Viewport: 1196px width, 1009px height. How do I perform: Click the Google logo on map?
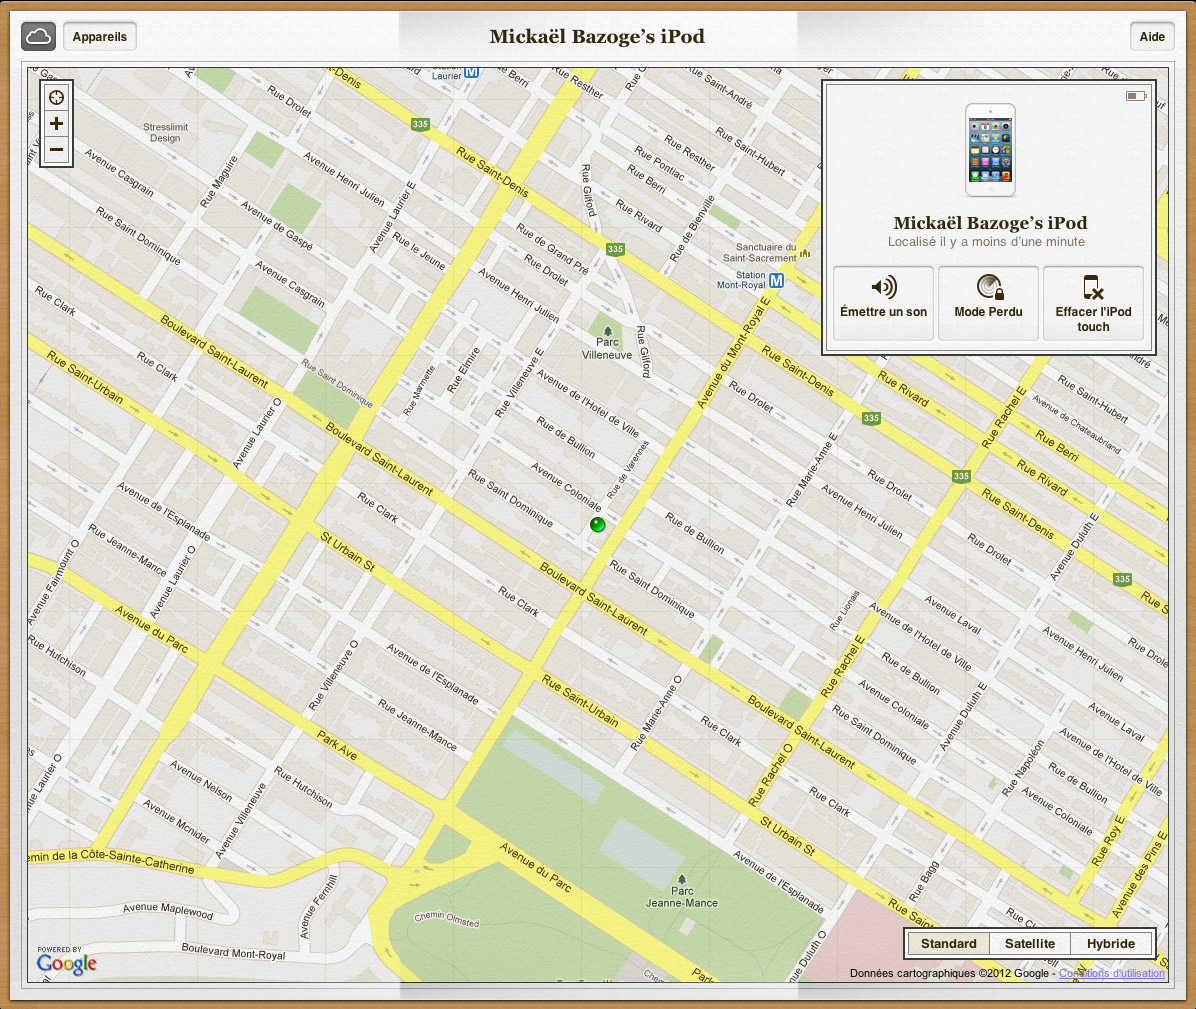coord(66,964)
